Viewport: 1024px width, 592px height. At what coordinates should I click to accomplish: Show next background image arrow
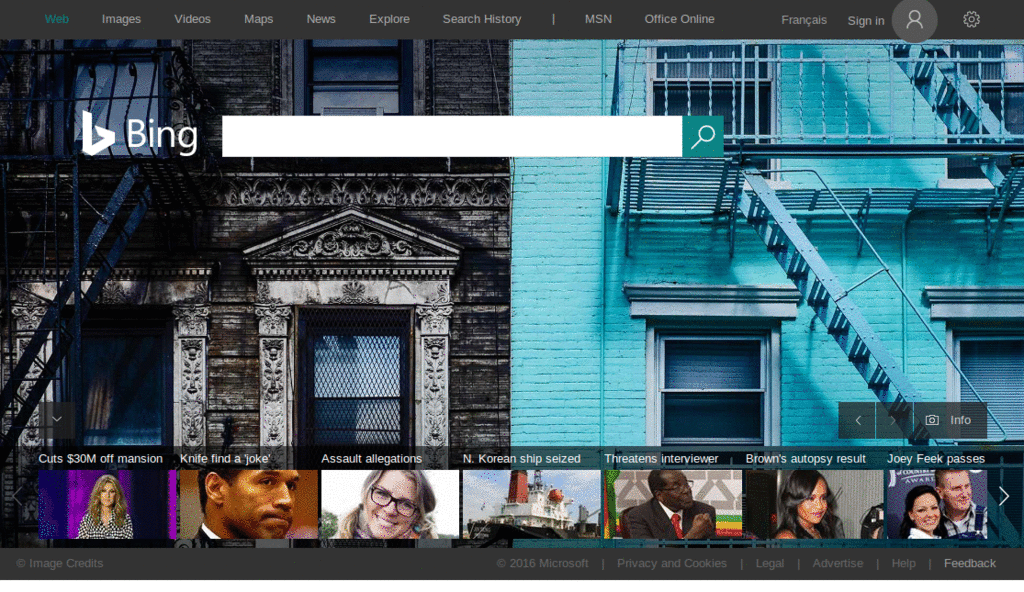894,420
